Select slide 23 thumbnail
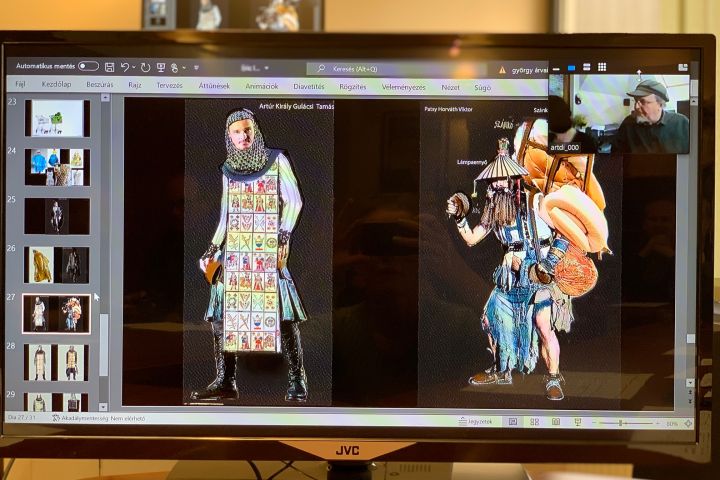This screenshot has width=720, height=480. tap(57, 118)
